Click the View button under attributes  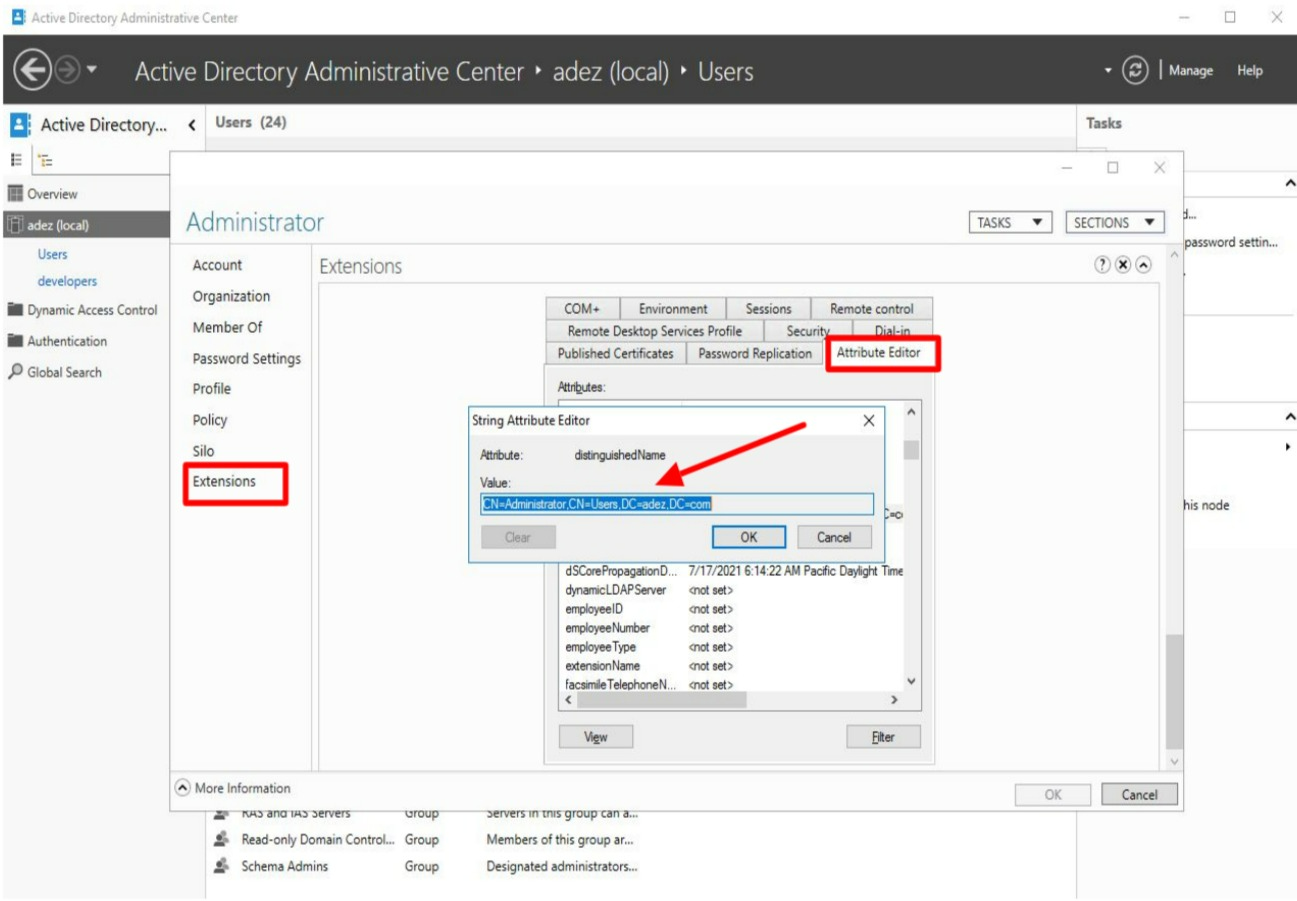(596, 737)
